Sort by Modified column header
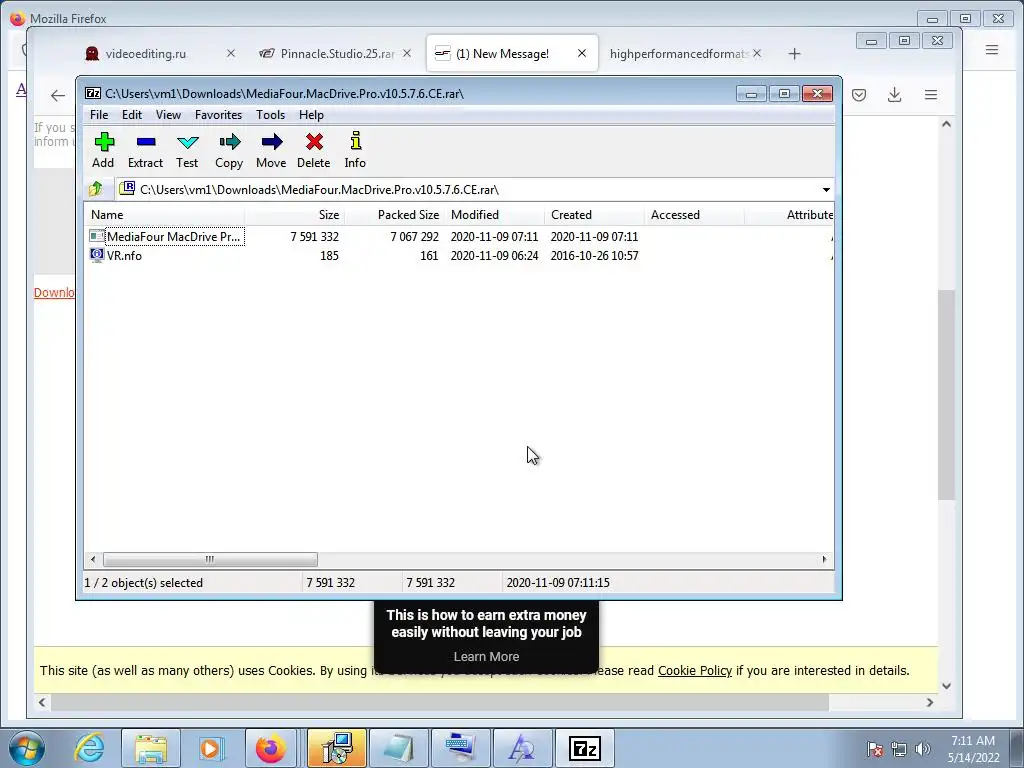The height and width of the screenshot is (768, 1024). coord(494,215)
